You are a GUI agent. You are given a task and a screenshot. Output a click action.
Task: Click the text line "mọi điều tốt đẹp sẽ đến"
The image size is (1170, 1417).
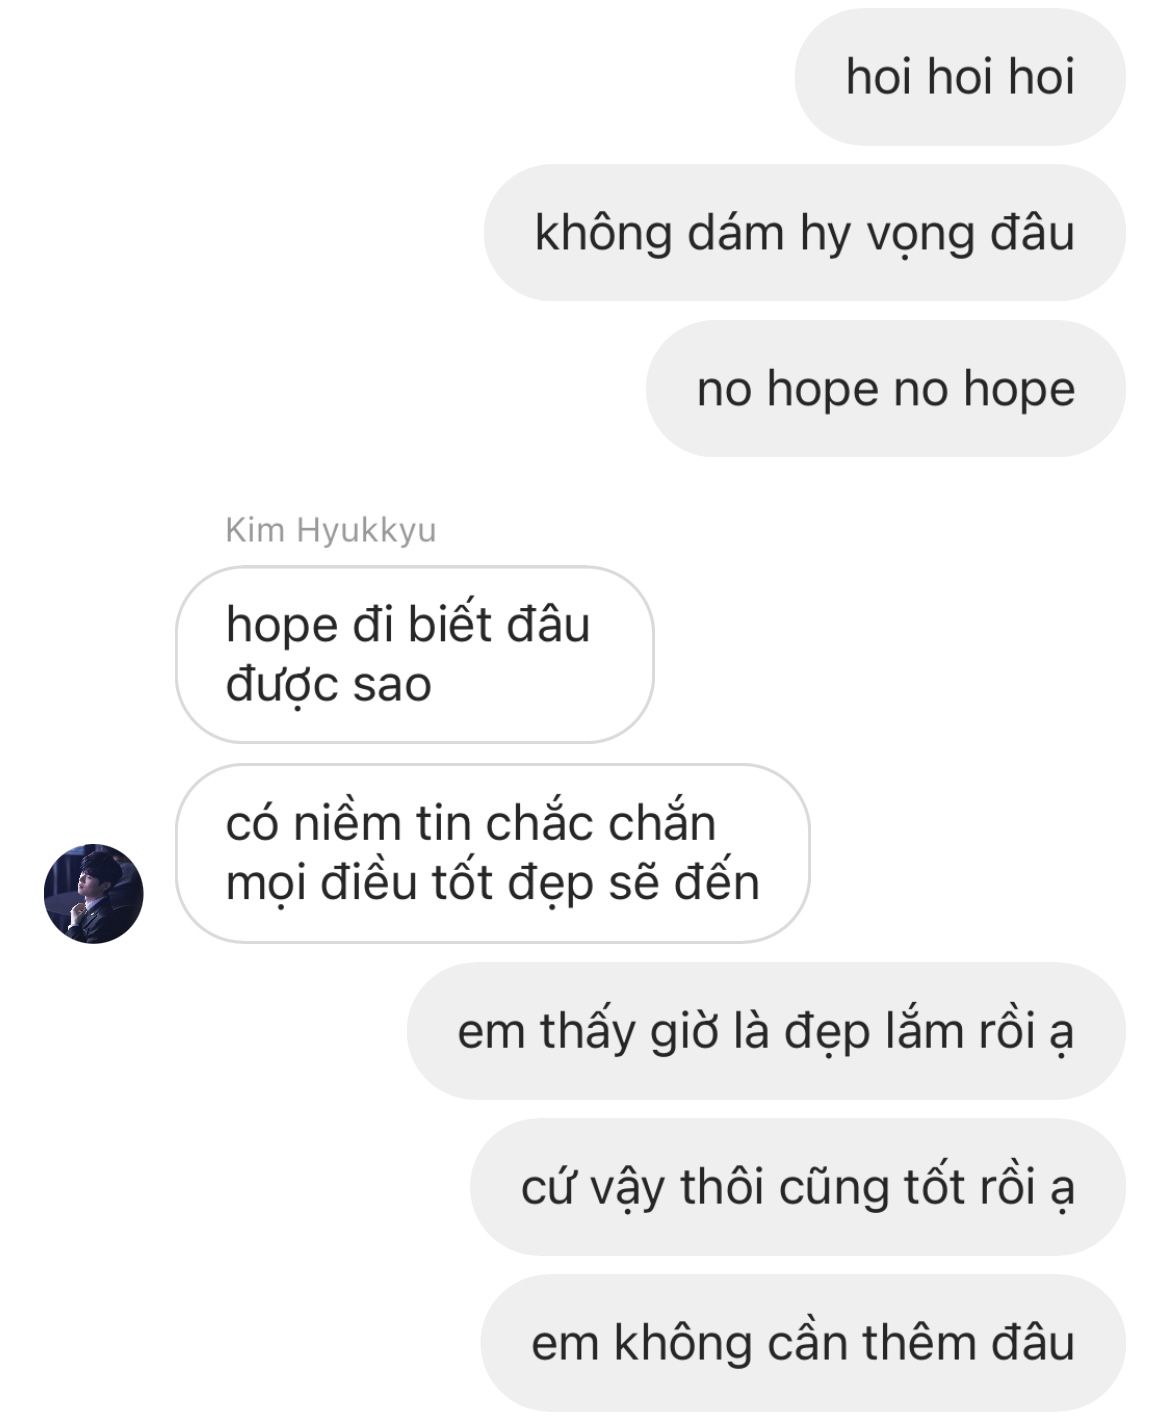pyautogui.click(x=493, y=883)
